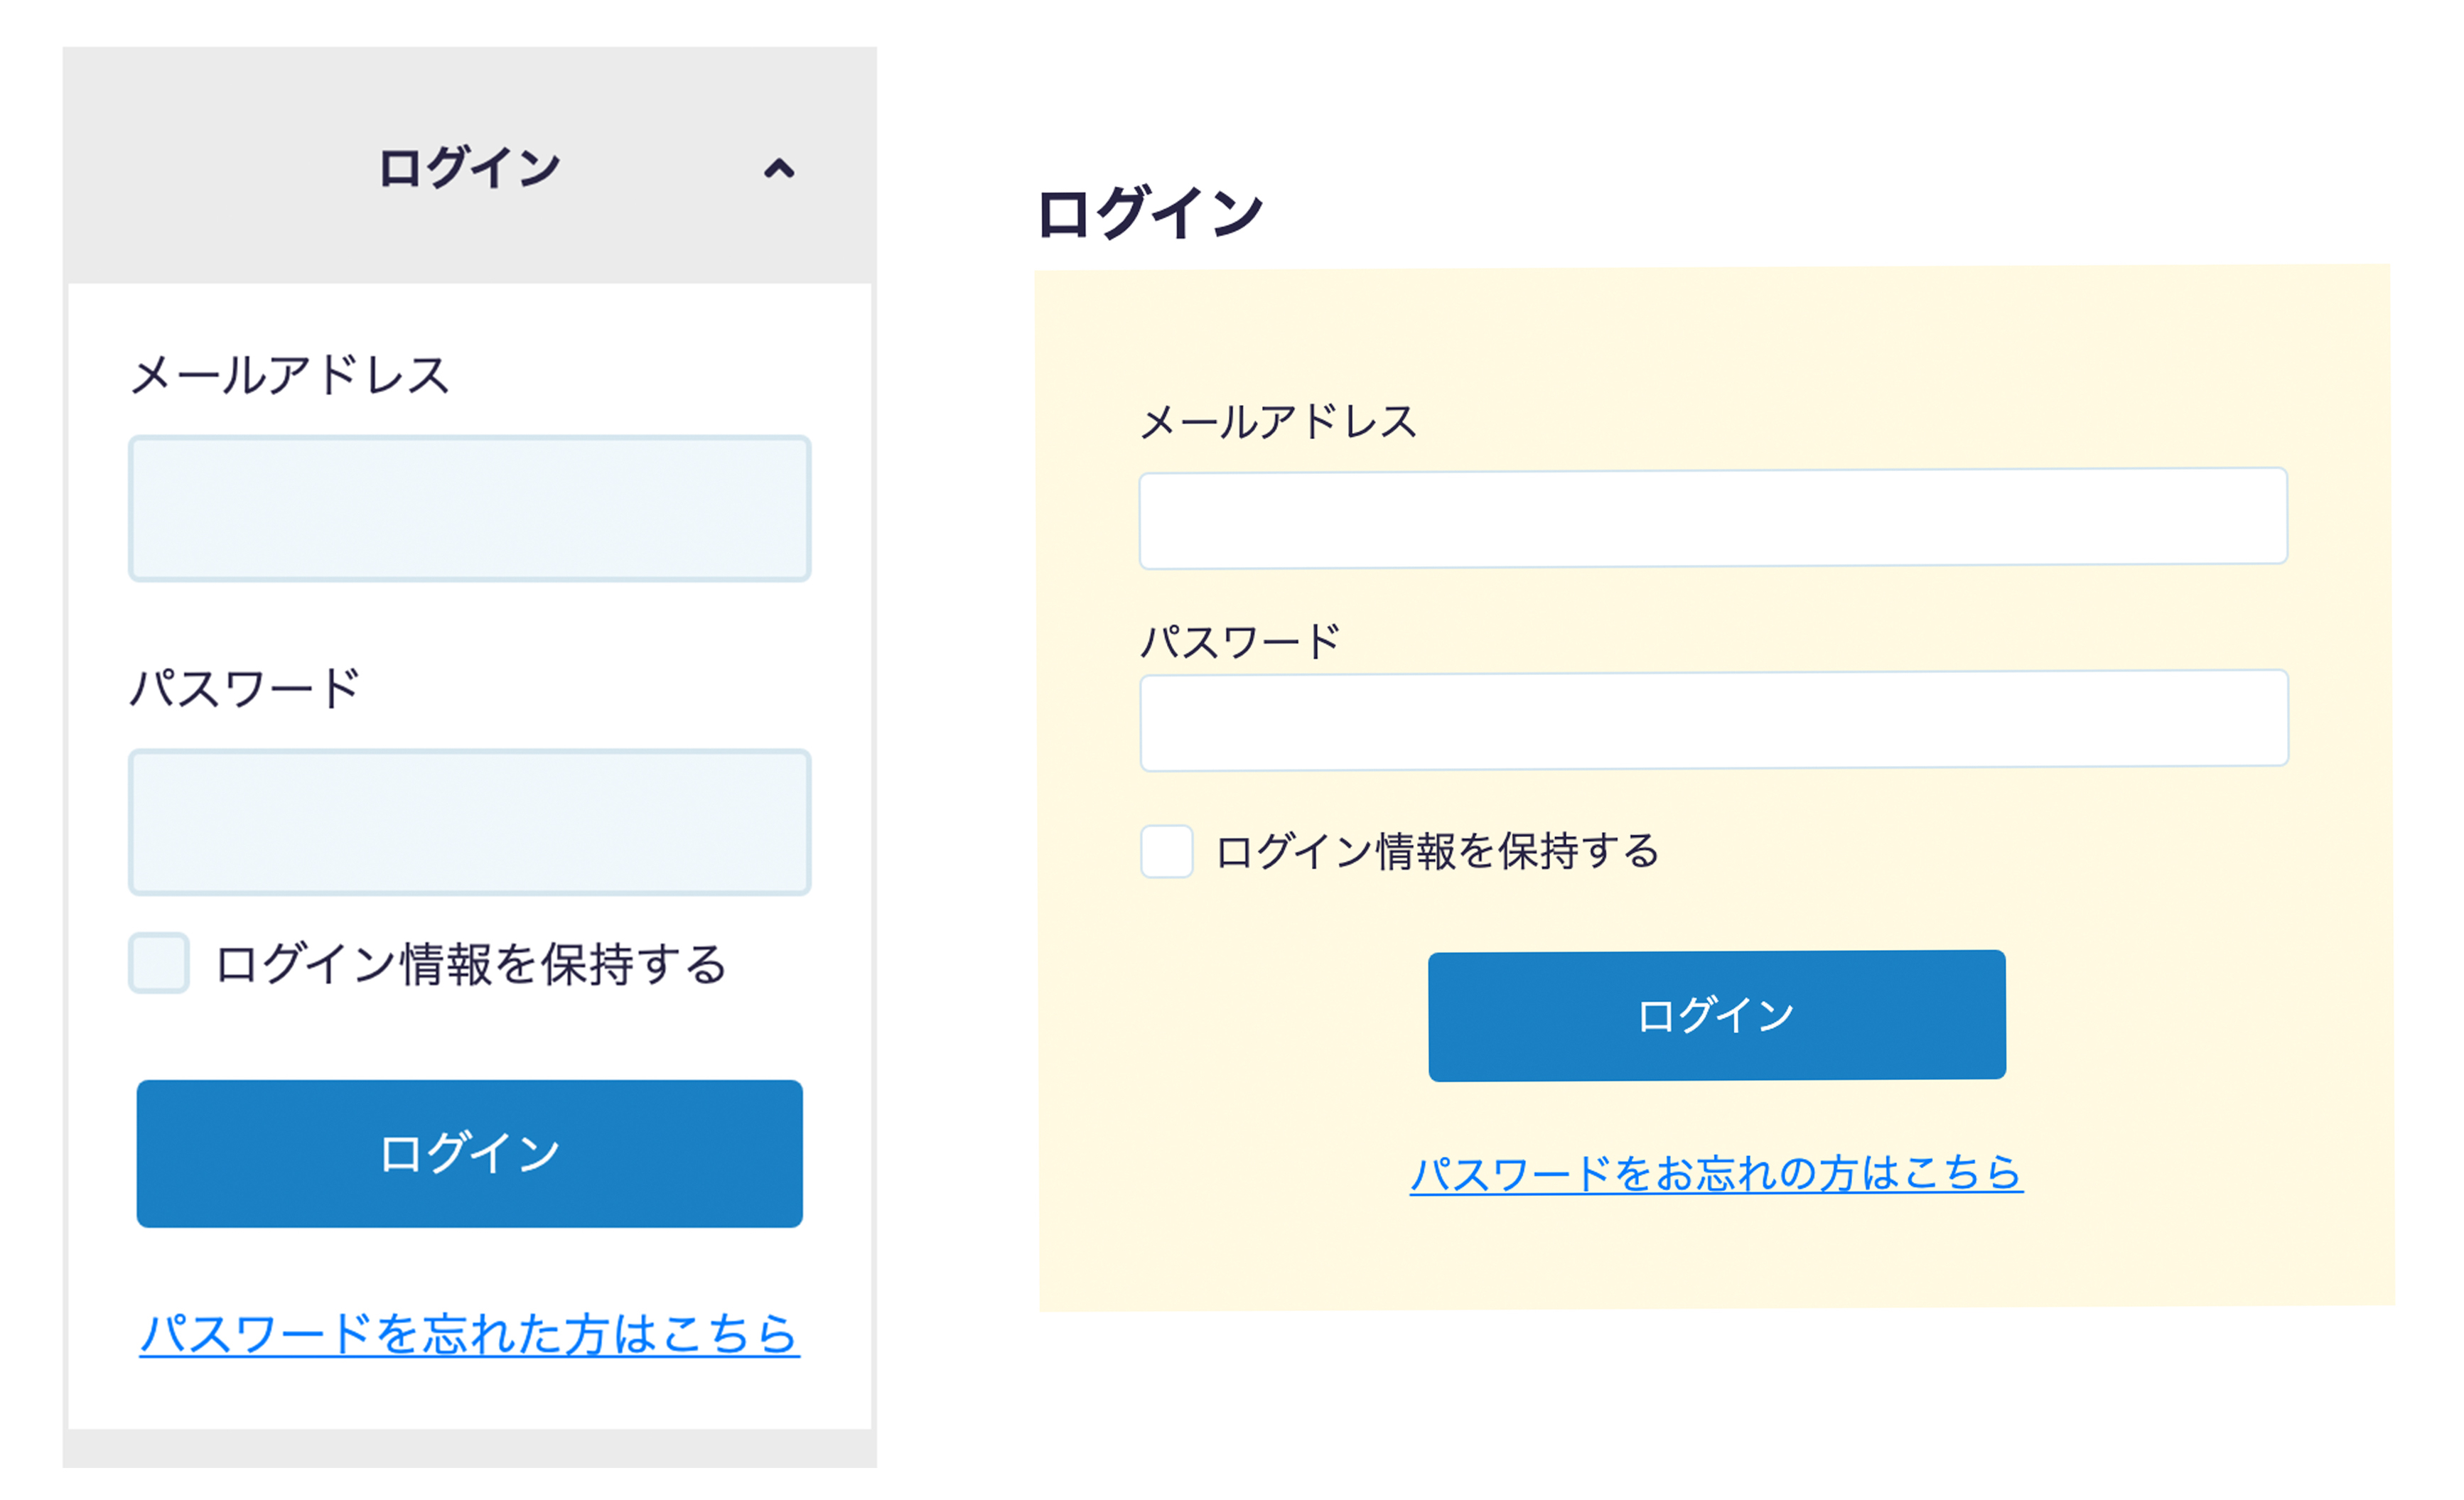Check ログイン情報を保持する on the yellow form
Screen dimensions: 2464x1500
pos(1166,851)
